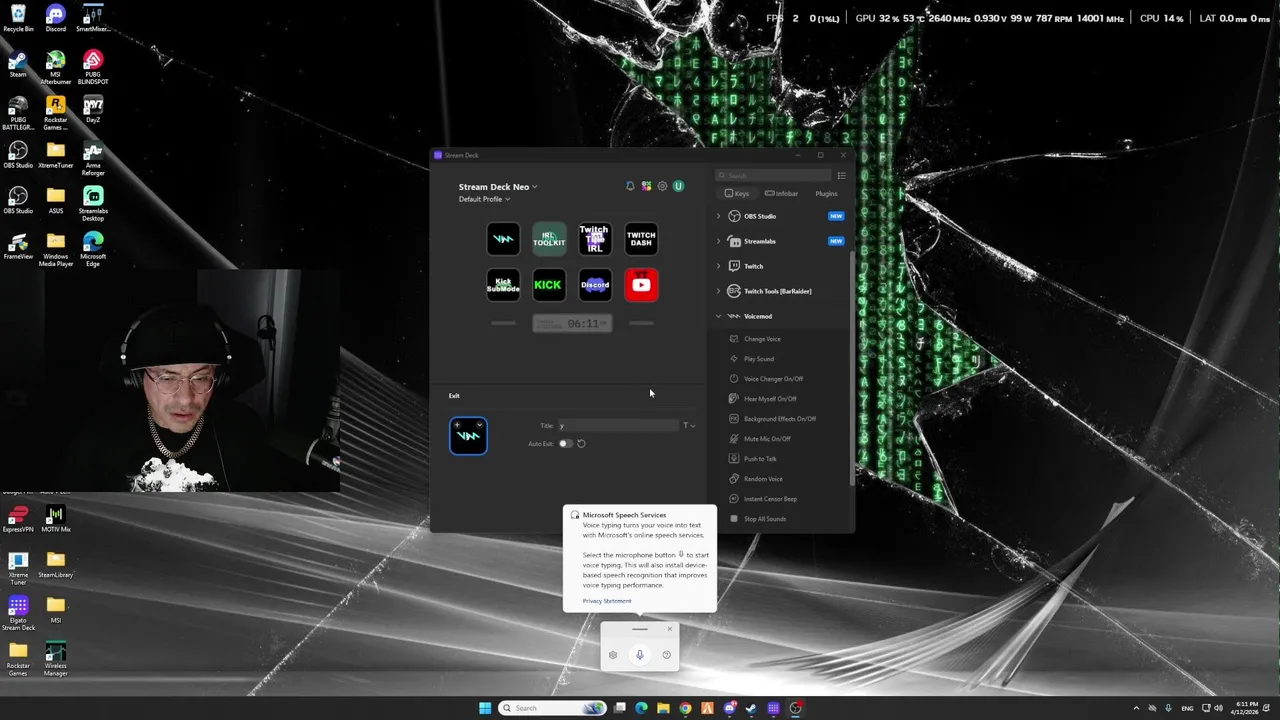This screenshot has height=720, width=1280.
Task: Click the Voicemod key preview thumbnail
Action: [x=468, y=436]
